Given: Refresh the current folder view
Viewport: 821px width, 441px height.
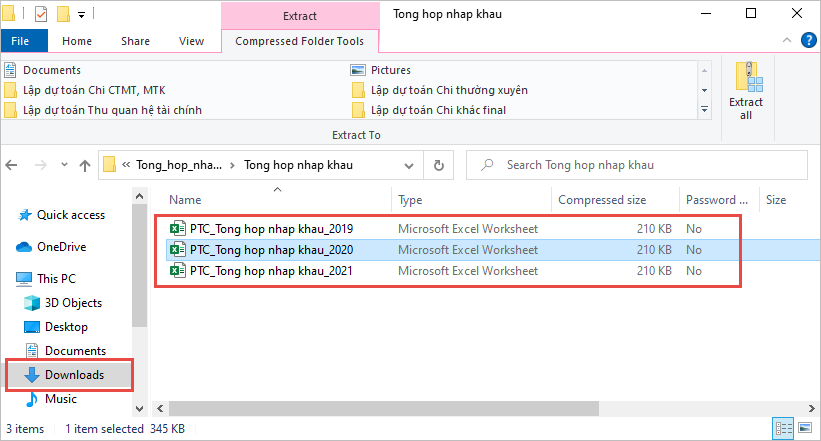Looking at the screenshot, I should [x=438, y=165].
